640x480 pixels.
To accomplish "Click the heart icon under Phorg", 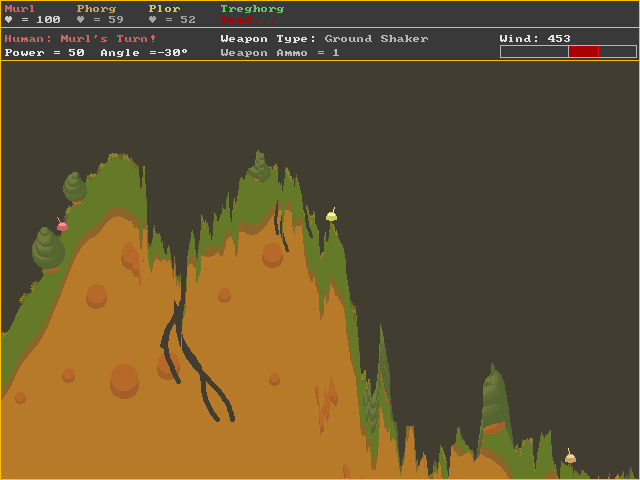I will [x=80, y=20].
